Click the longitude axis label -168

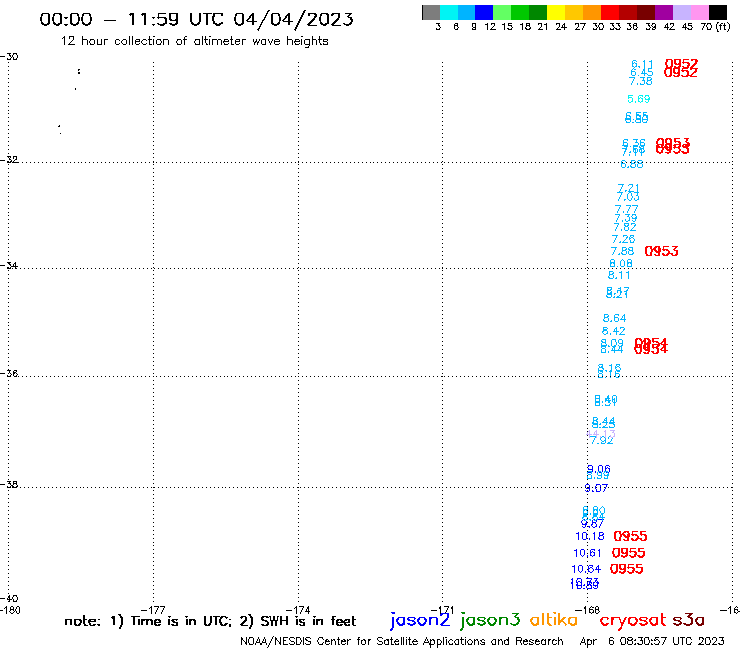pos(588,610)
